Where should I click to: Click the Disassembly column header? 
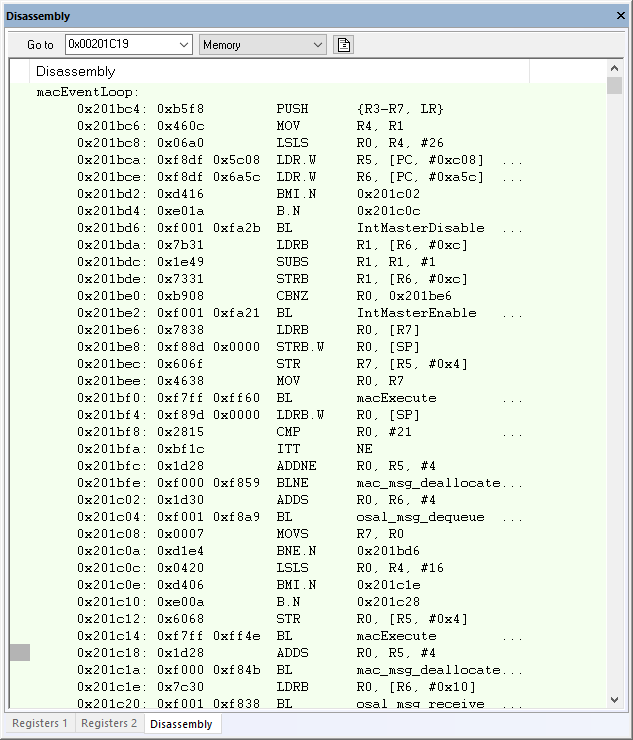tap(76, 72)
